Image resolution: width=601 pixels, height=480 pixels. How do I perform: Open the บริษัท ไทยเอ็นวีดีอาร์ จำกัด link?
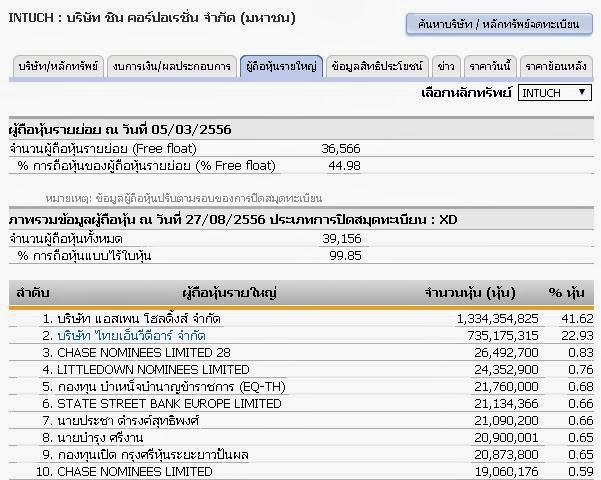[x=131, y=336]
